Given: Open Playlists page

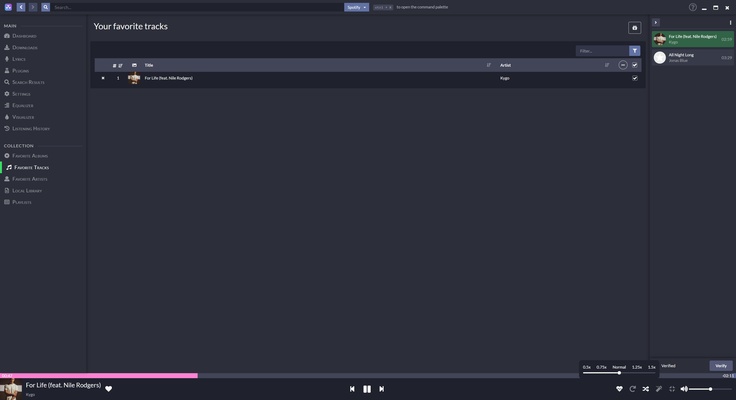Looking at the screenshot, I should 18,202.
